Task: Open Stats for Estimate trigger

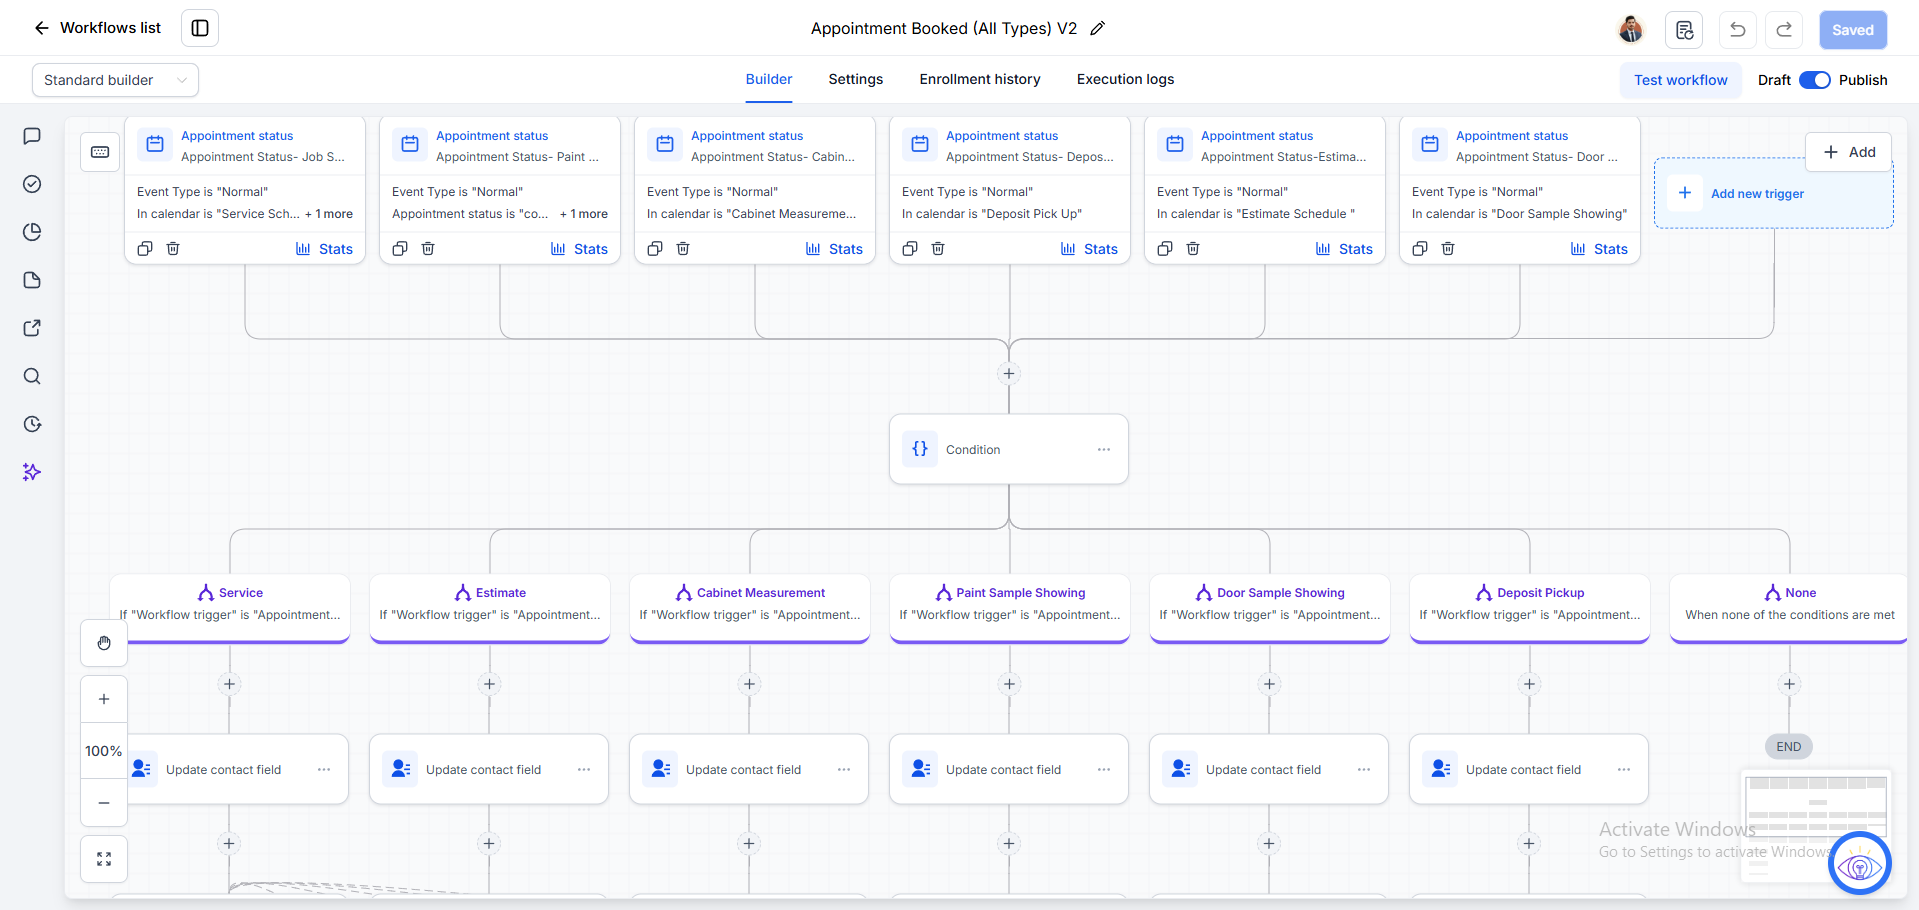Action: pyautogui.click(x=1344, y=249)
